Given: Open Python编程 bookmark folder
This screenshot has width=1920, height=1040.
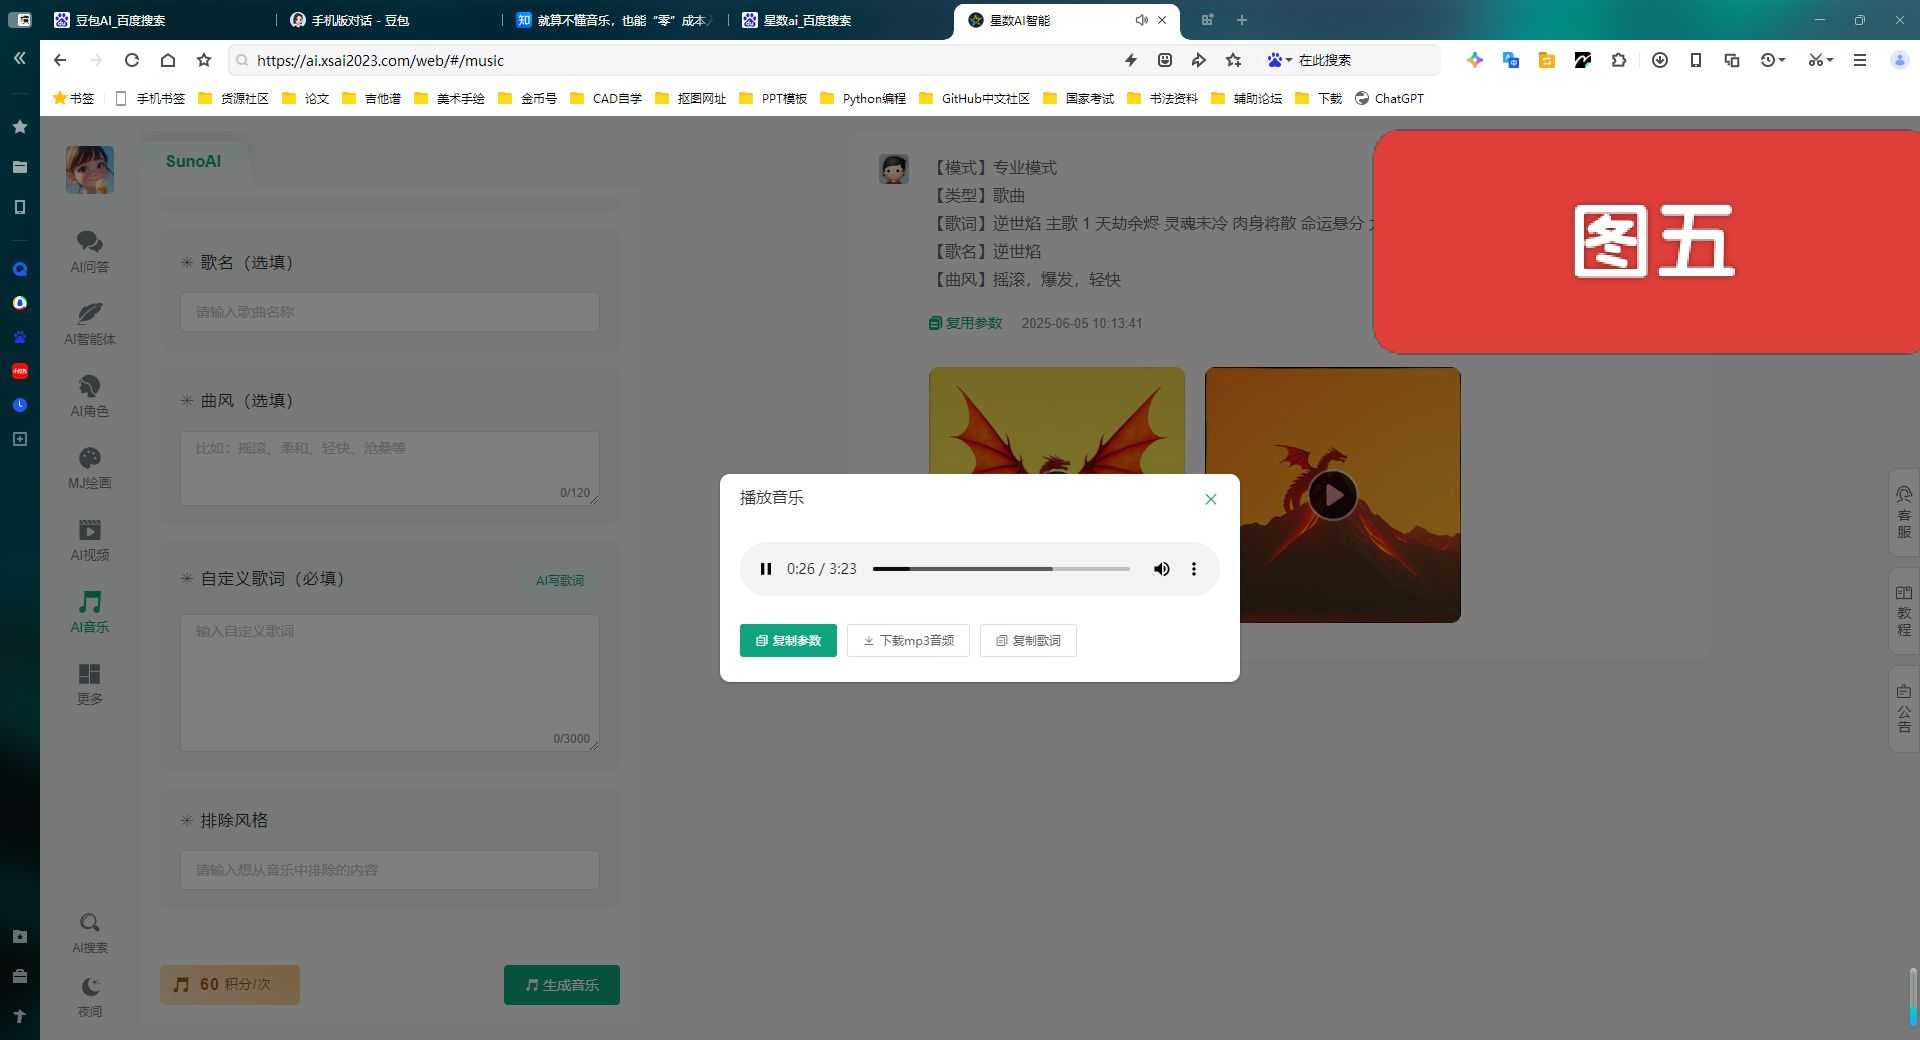Looking at the screenshot, I should click(863, 98).
